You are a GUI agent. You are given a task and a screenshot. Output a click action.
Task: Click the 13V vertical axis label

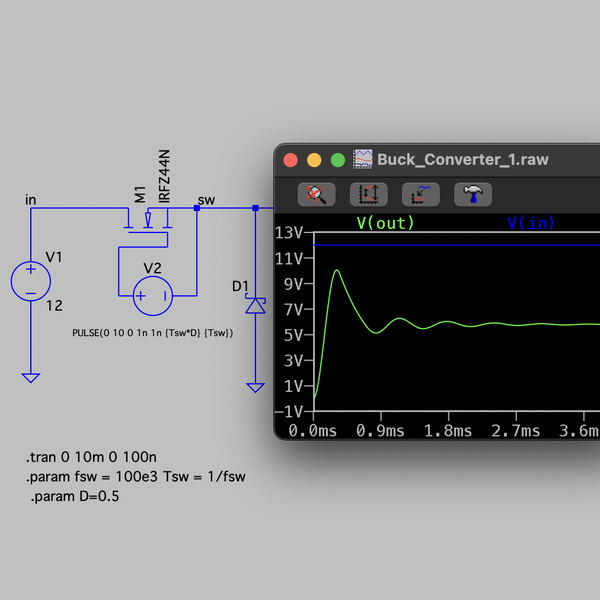tap(289, 233)
